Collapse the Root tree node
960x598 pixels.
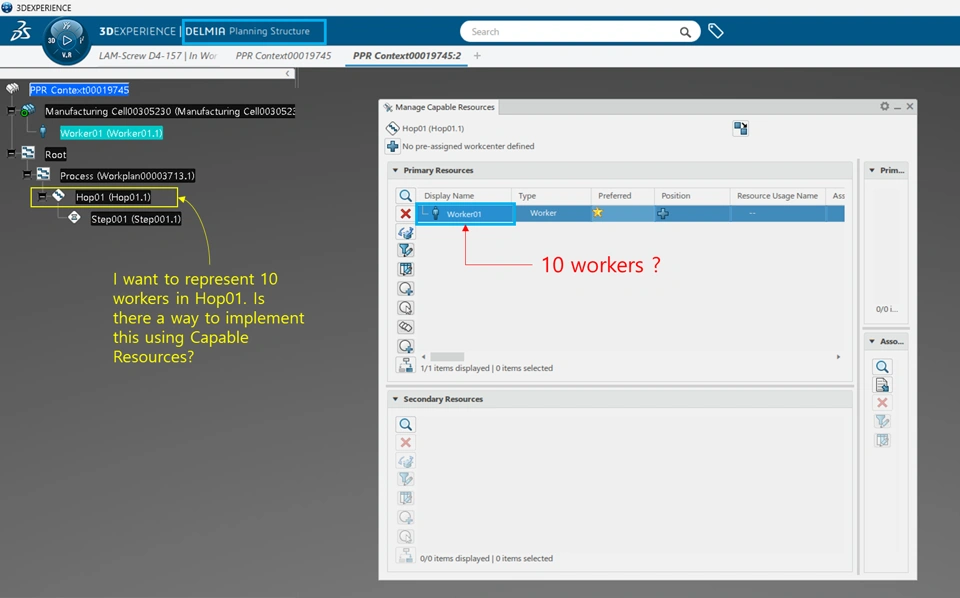[x=11, y=153]
